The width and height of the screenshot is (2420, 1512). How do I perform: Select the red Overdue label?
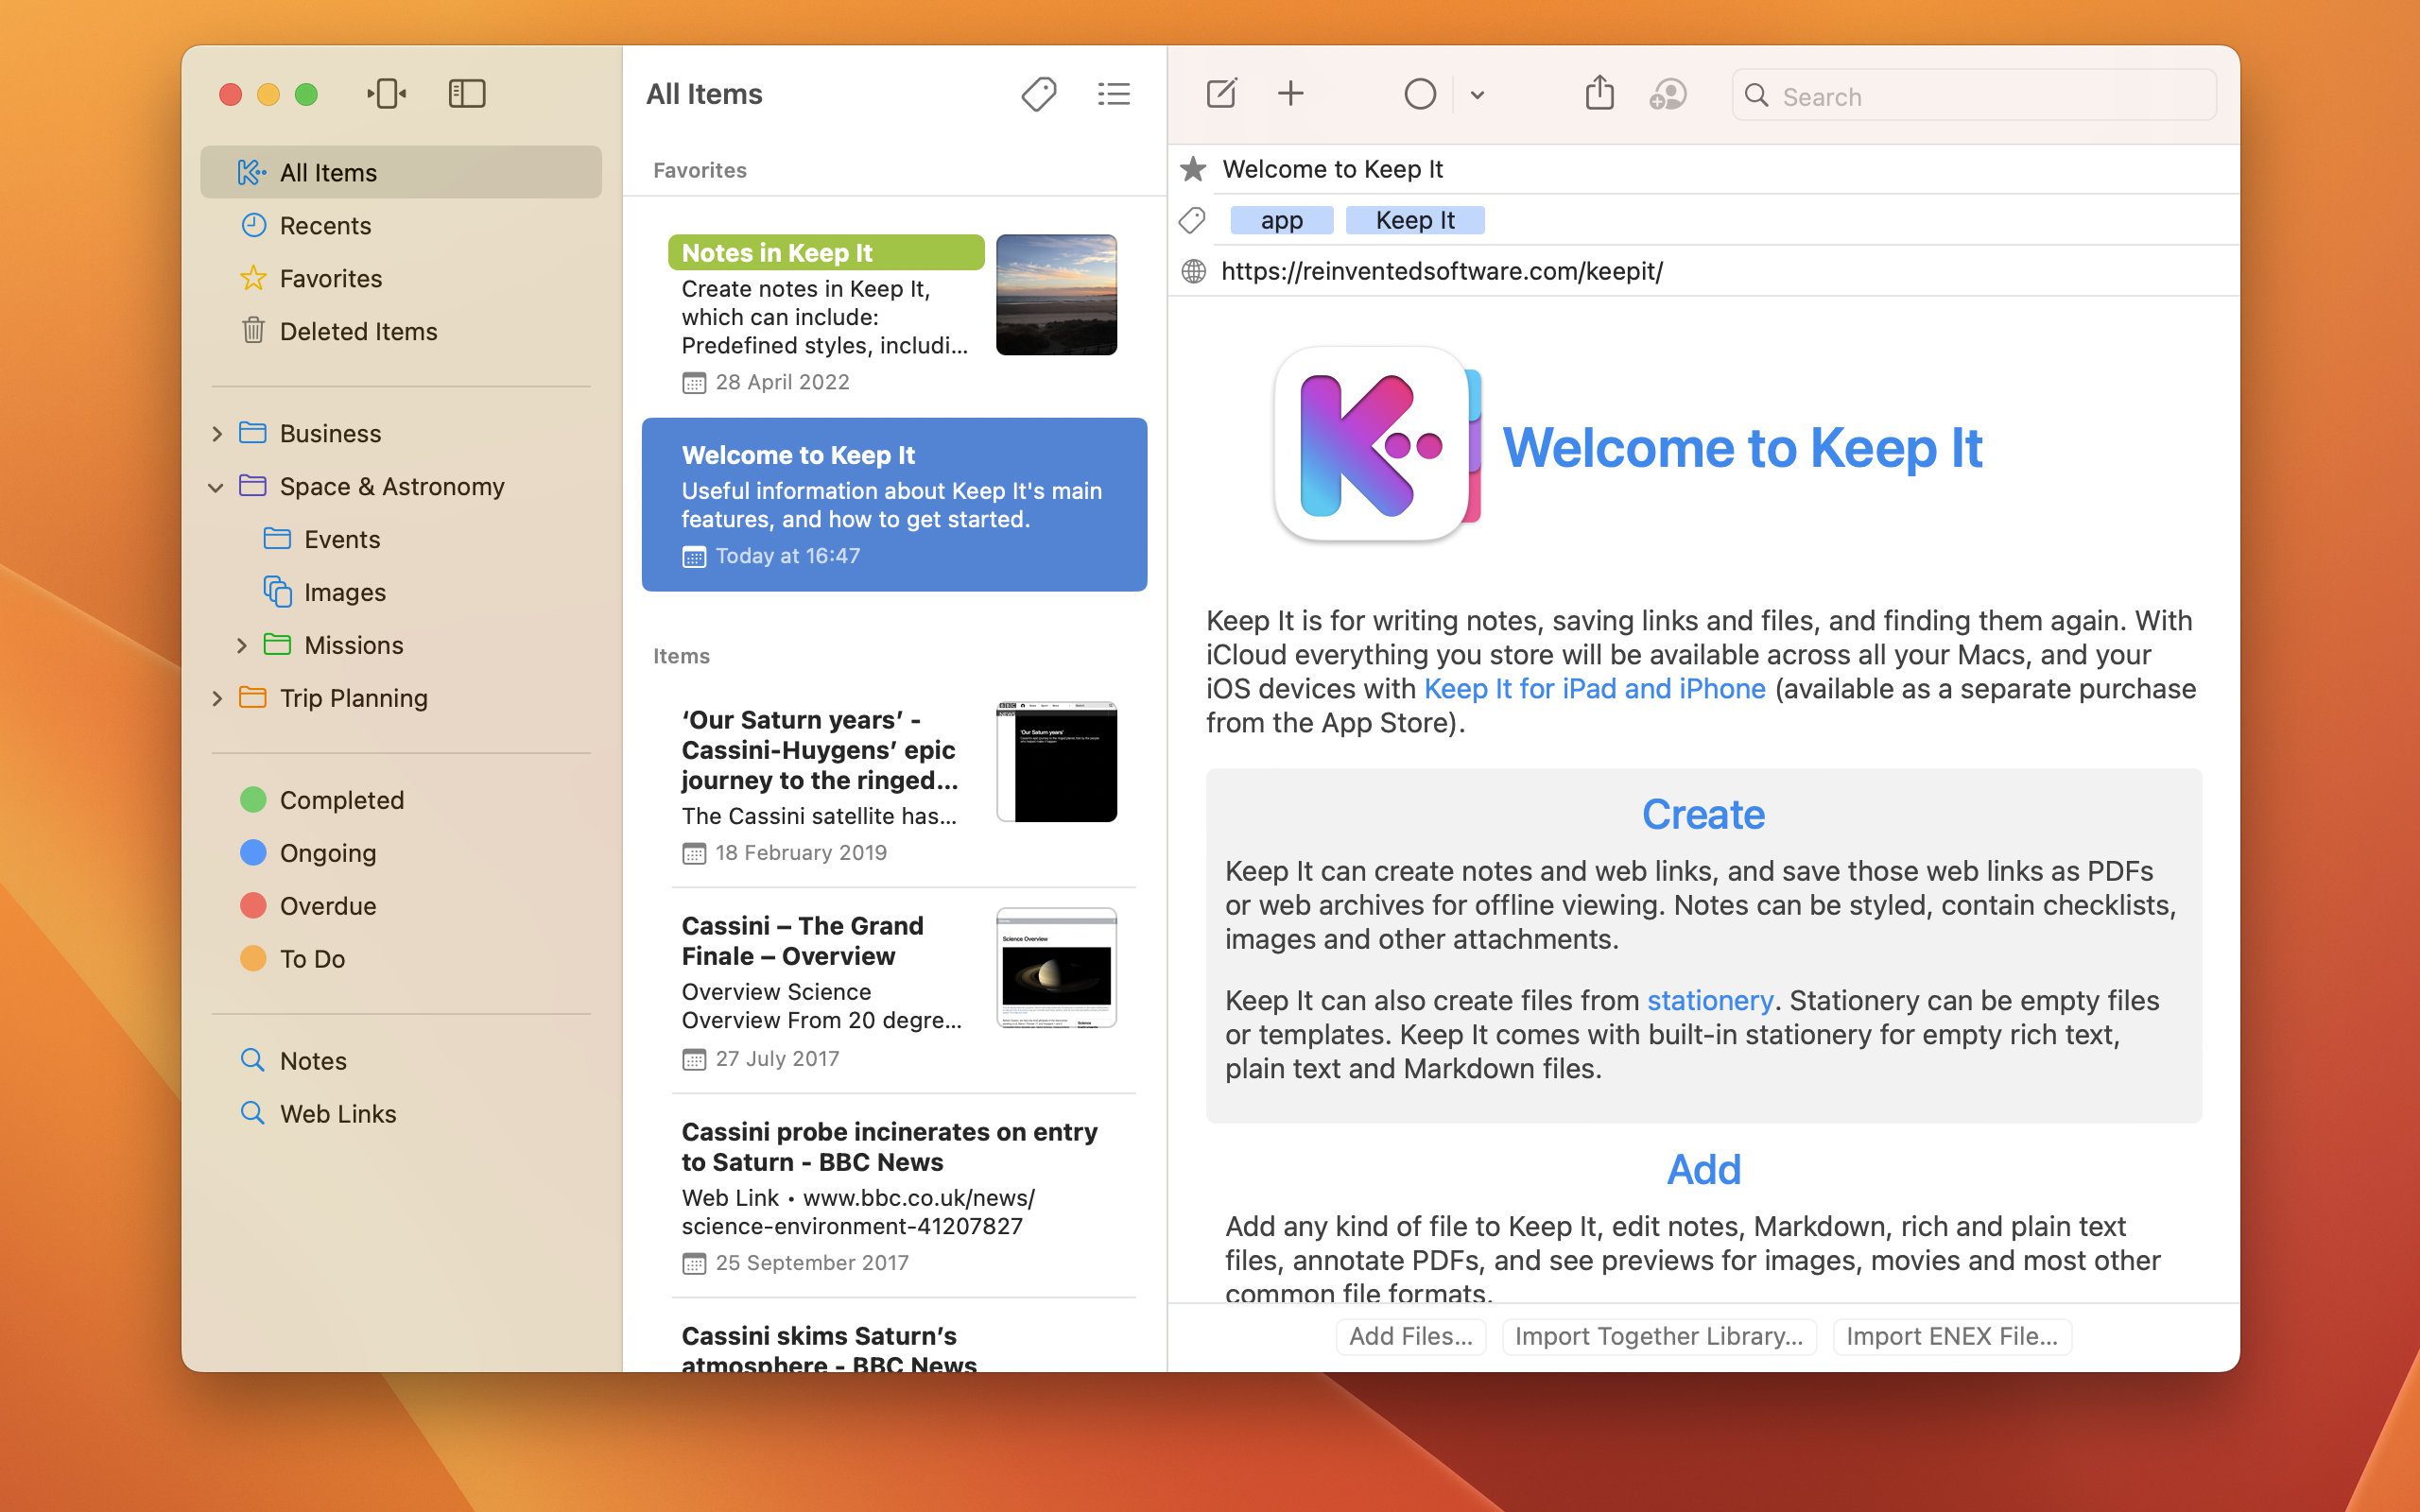click(327, 906)
